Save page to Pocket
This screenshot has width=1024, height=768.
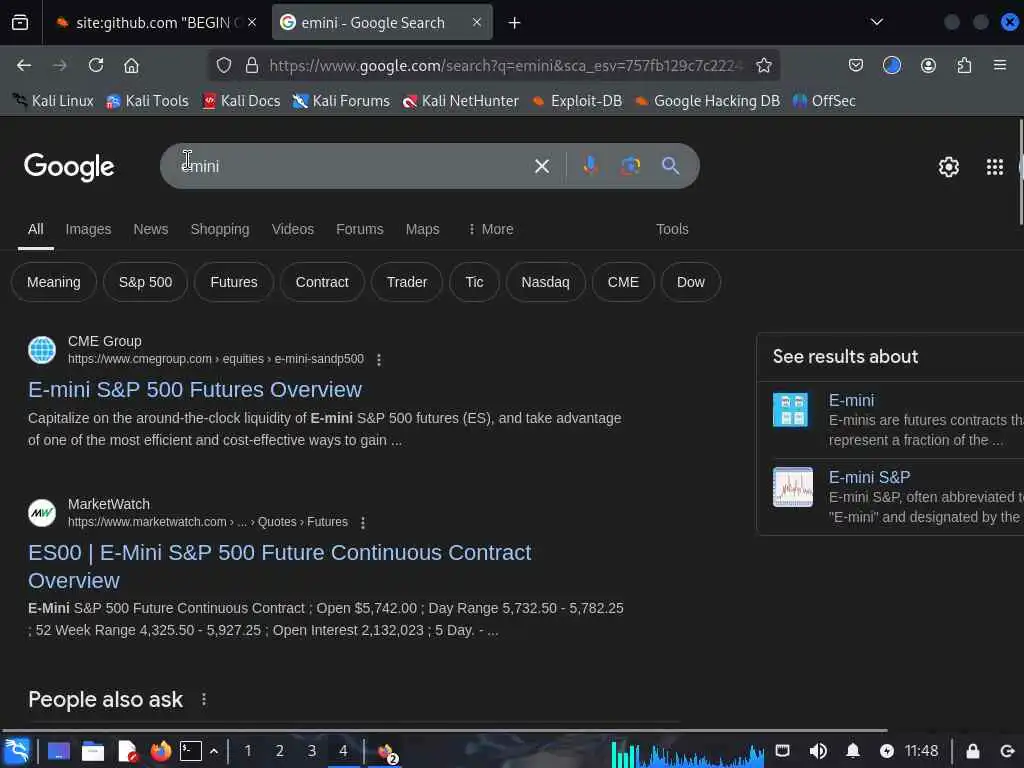click(856, 65)
